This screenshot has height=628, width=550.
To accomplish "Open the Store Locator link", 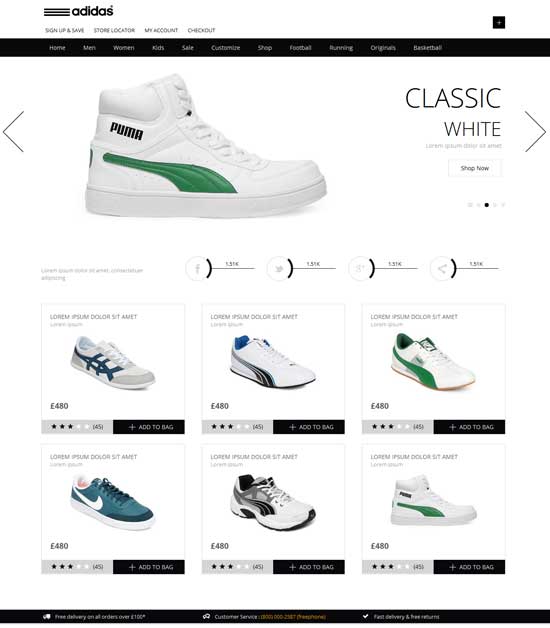I will click(114, 30).
